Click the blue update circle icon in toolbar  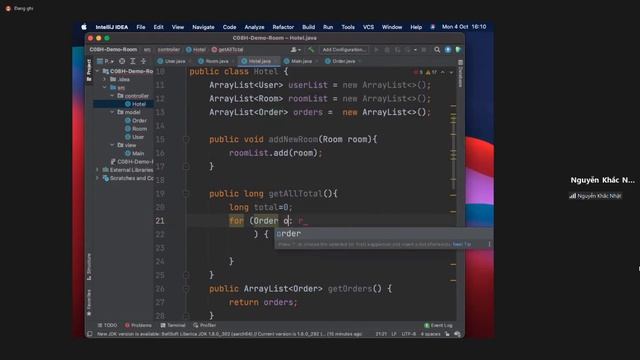pyautogui.click(x=448, y=50)
